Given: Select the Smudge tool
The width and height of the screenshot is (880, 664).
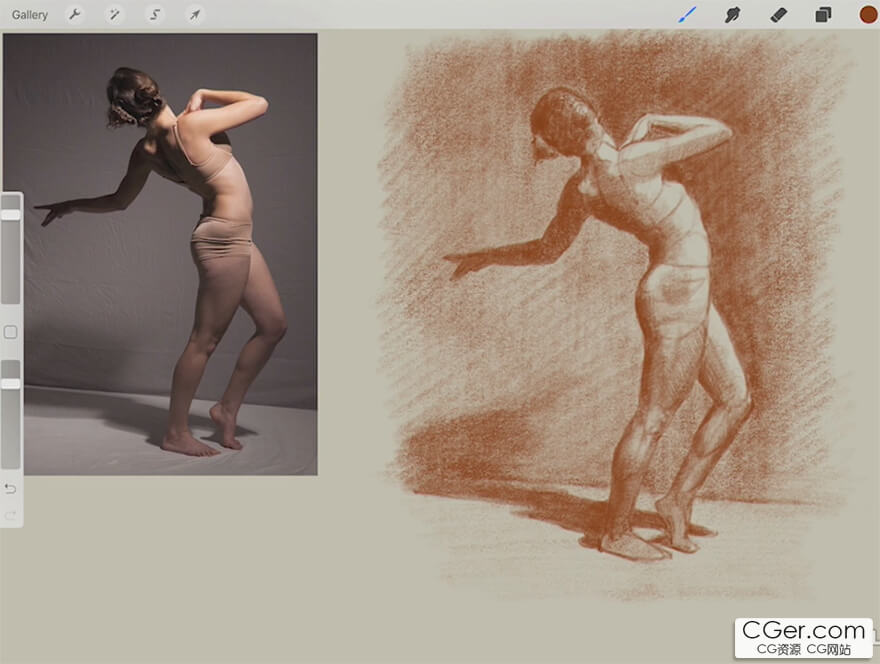Looking at the screenshot, I should 732,15.
